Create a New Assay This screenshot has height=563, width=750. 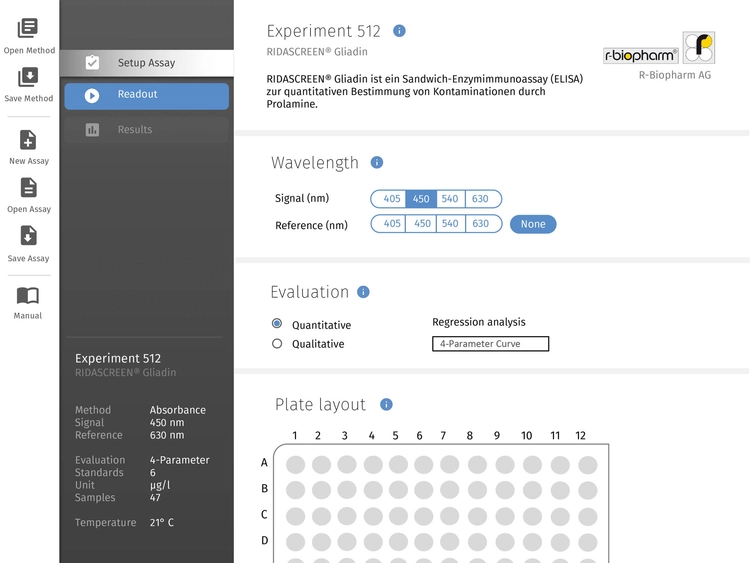(x=29, y=147)
